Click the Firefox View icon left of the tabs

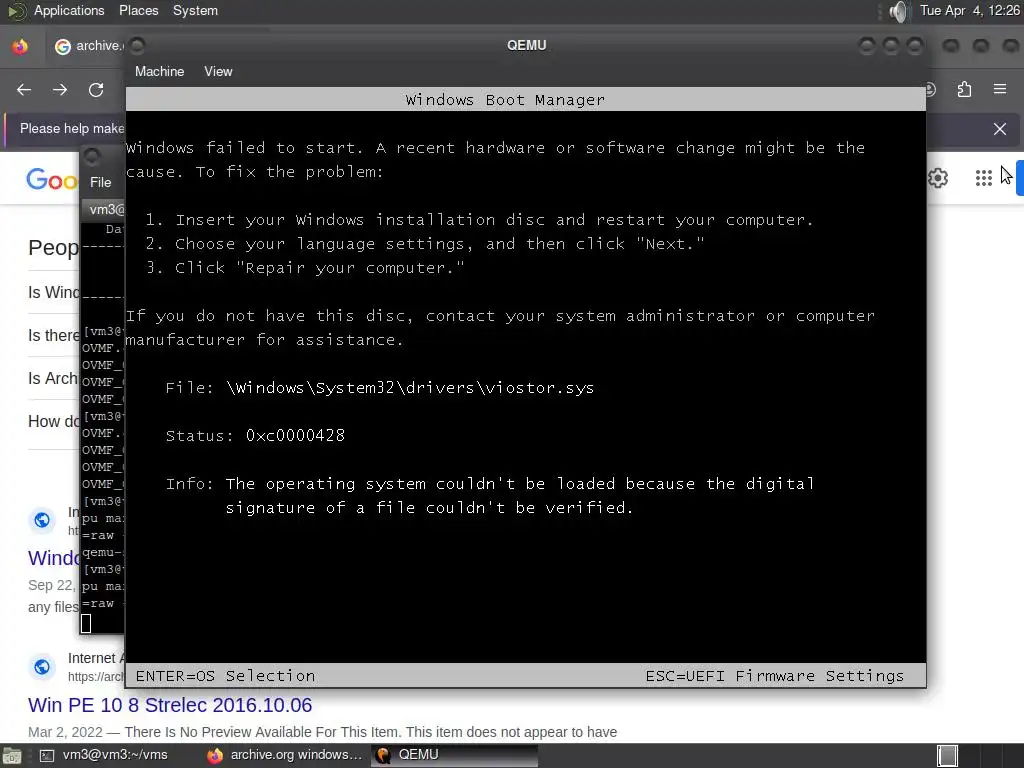tap(20, 46)
